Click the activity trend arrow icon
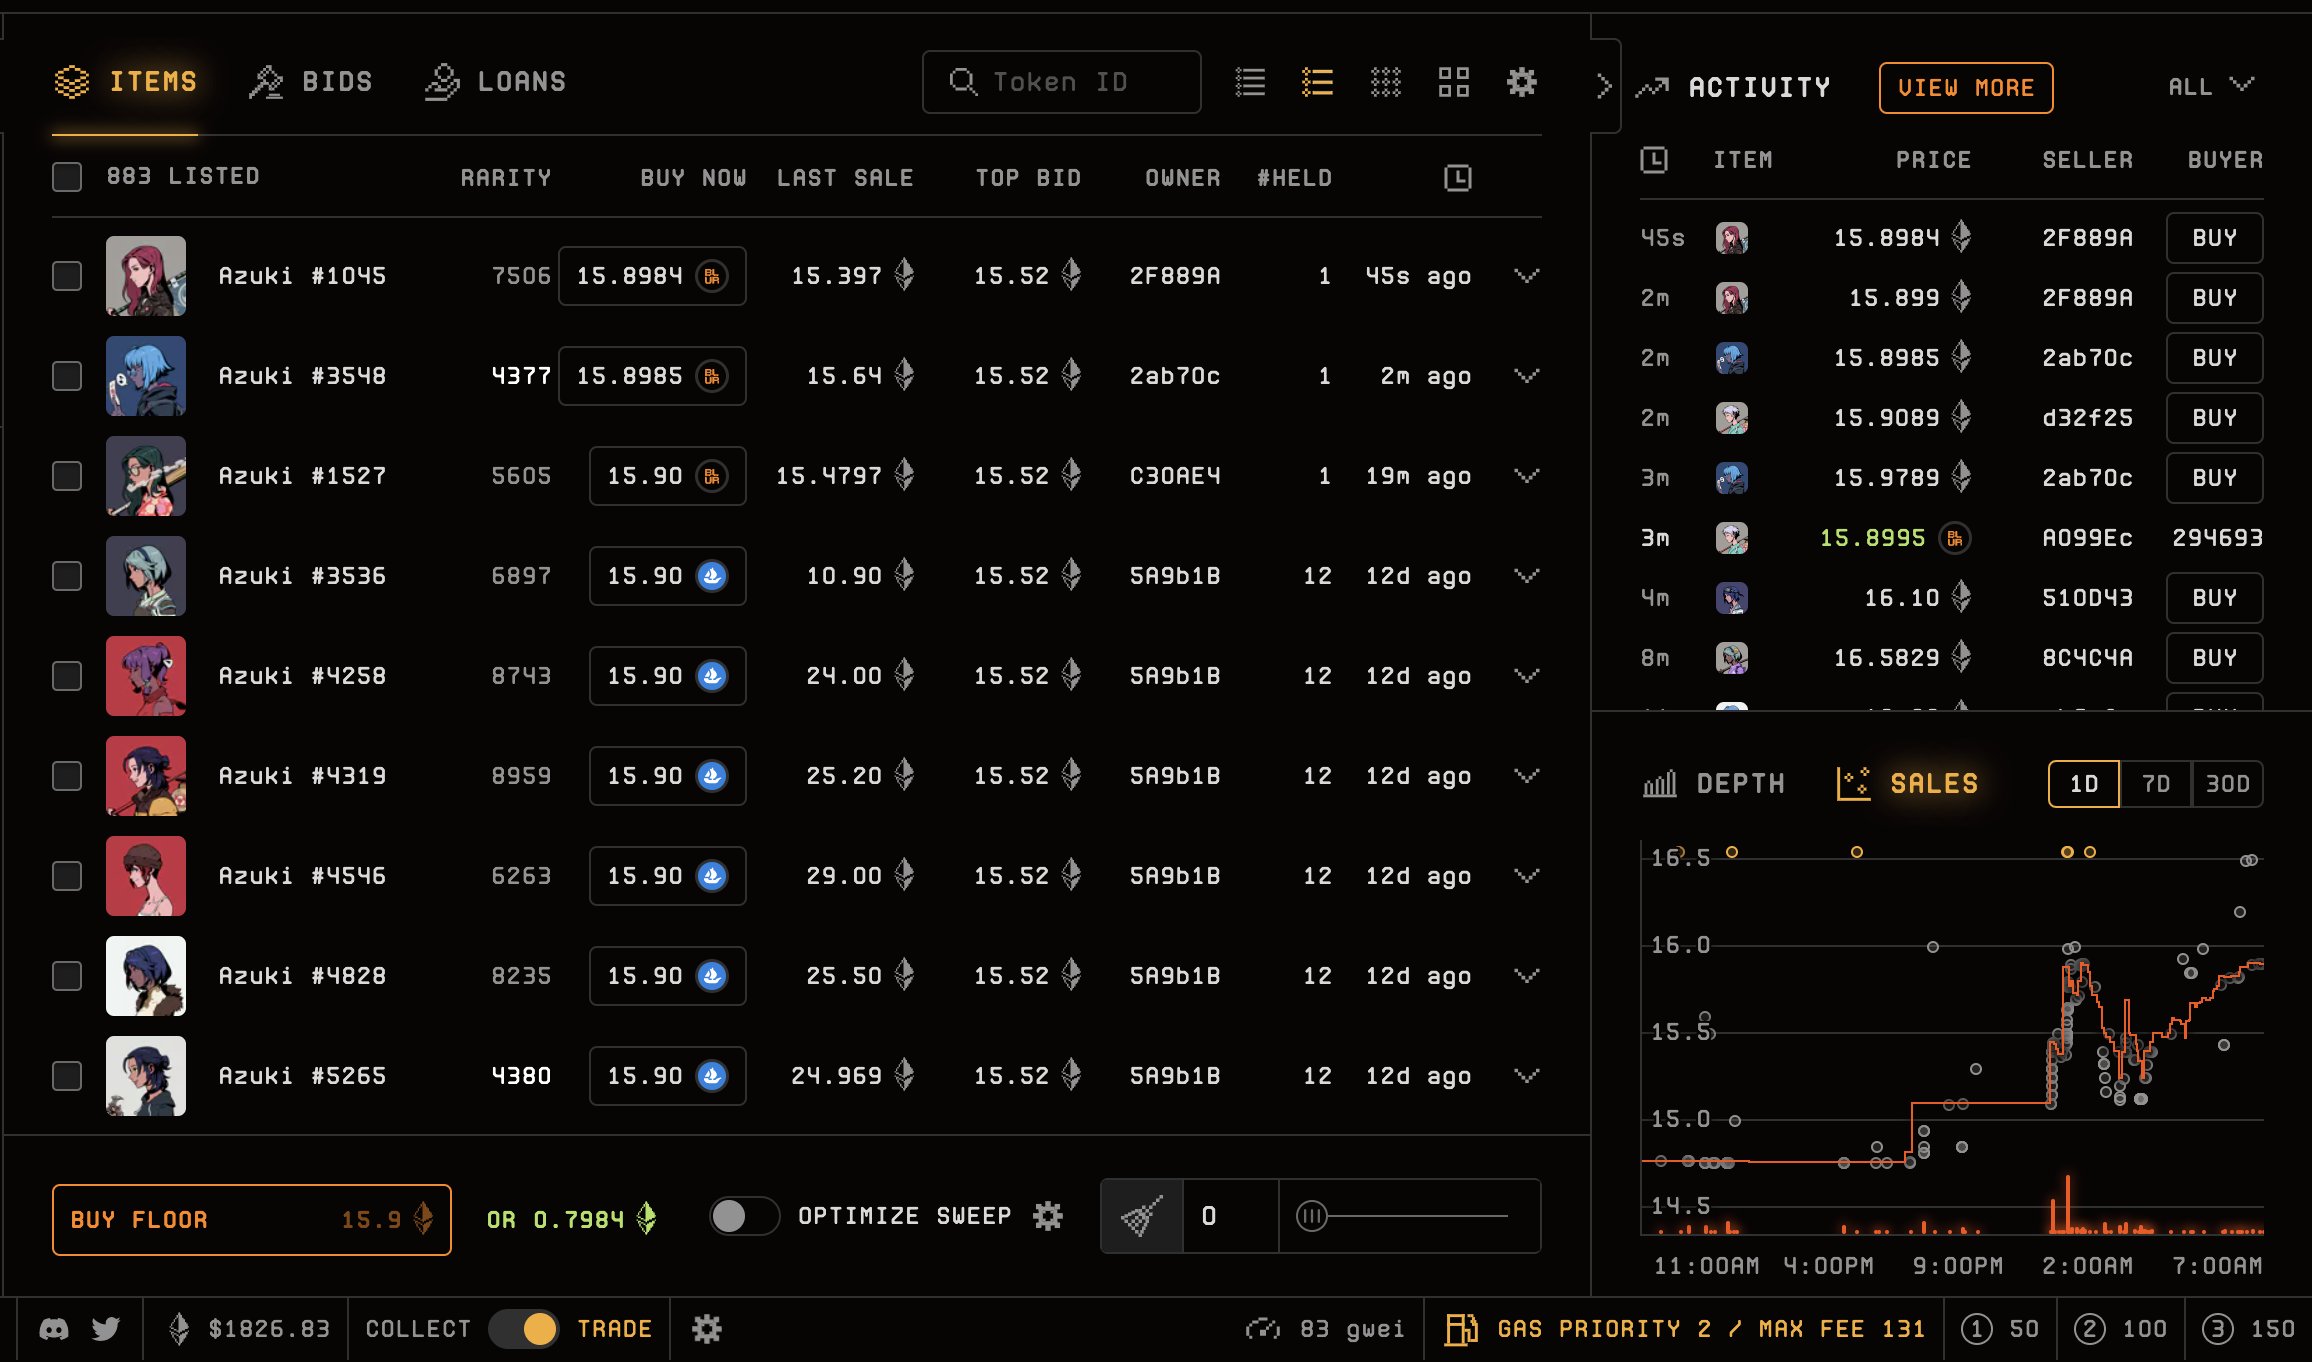Viewport: 2312px width, 1362px height. (x=1652, y=88)
